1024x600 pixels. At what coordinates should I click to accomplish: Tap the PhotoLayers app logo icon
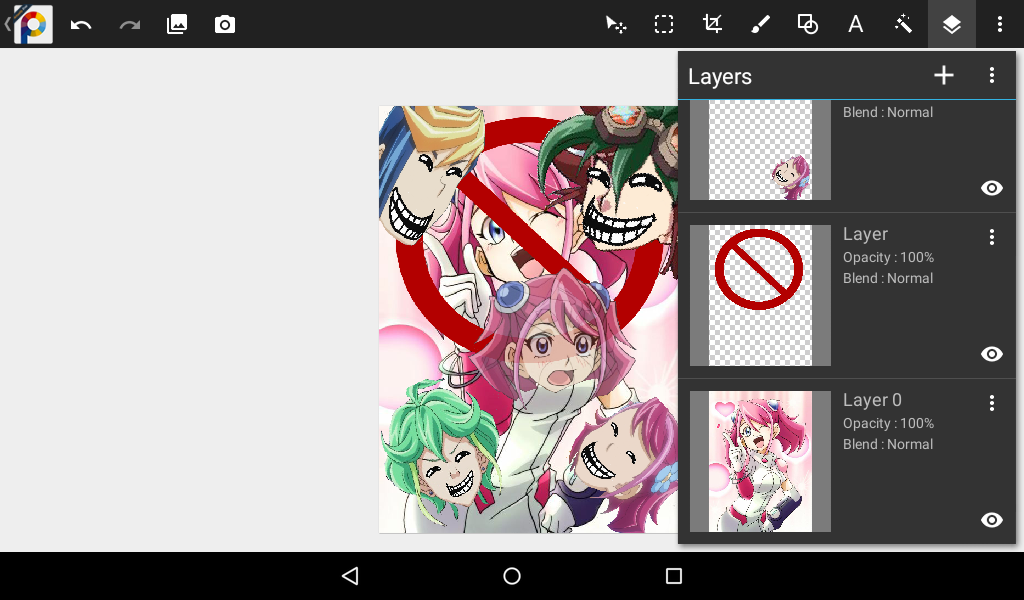pos(33,24)
